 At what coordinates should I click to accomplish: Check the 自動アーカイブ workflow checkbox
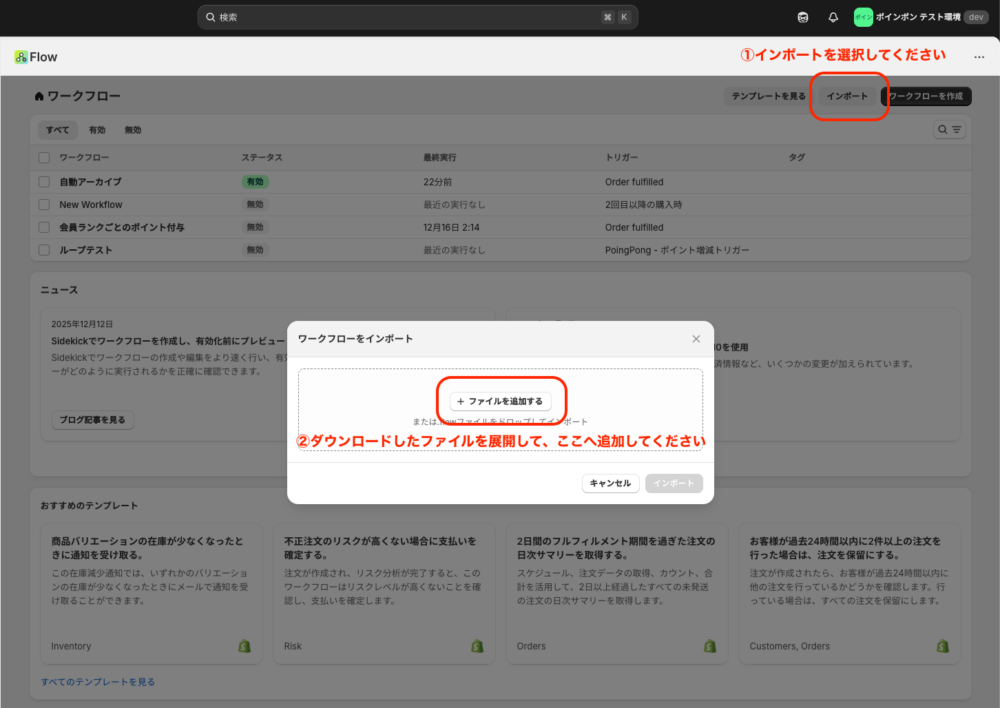[x=44, y=182]
